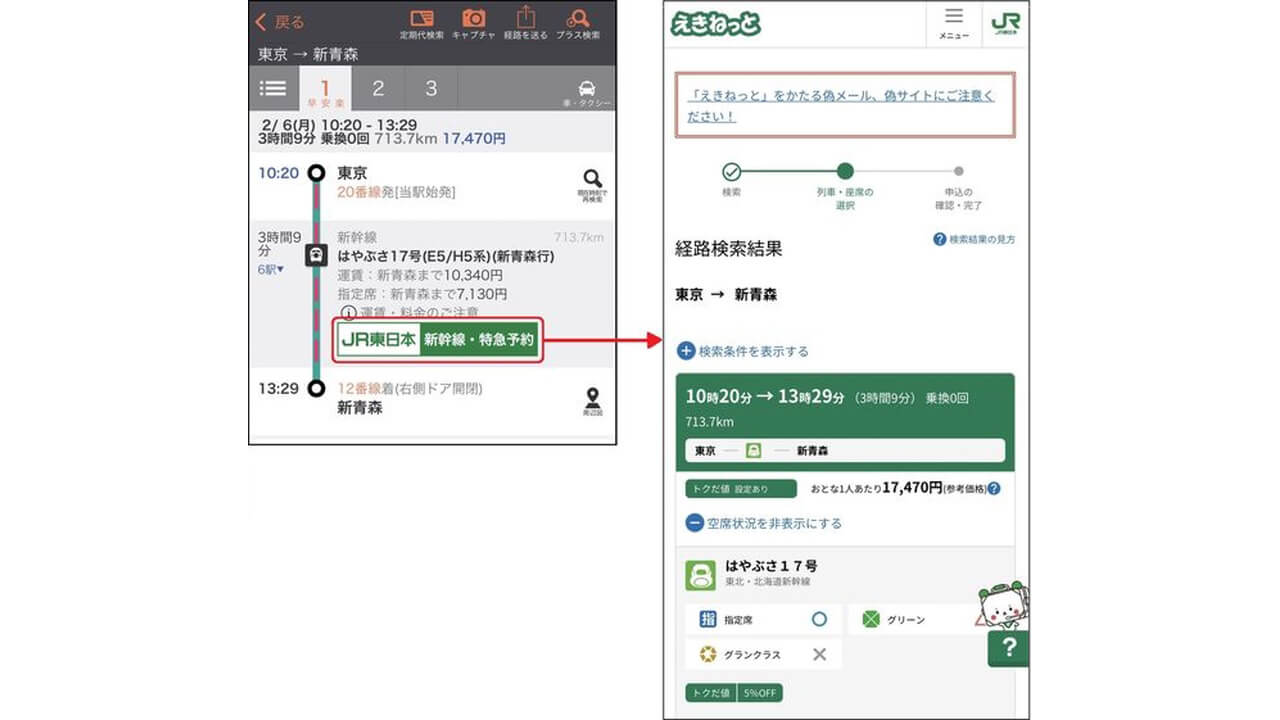Tap the キャプチャ camera icon

coord(473,22)
